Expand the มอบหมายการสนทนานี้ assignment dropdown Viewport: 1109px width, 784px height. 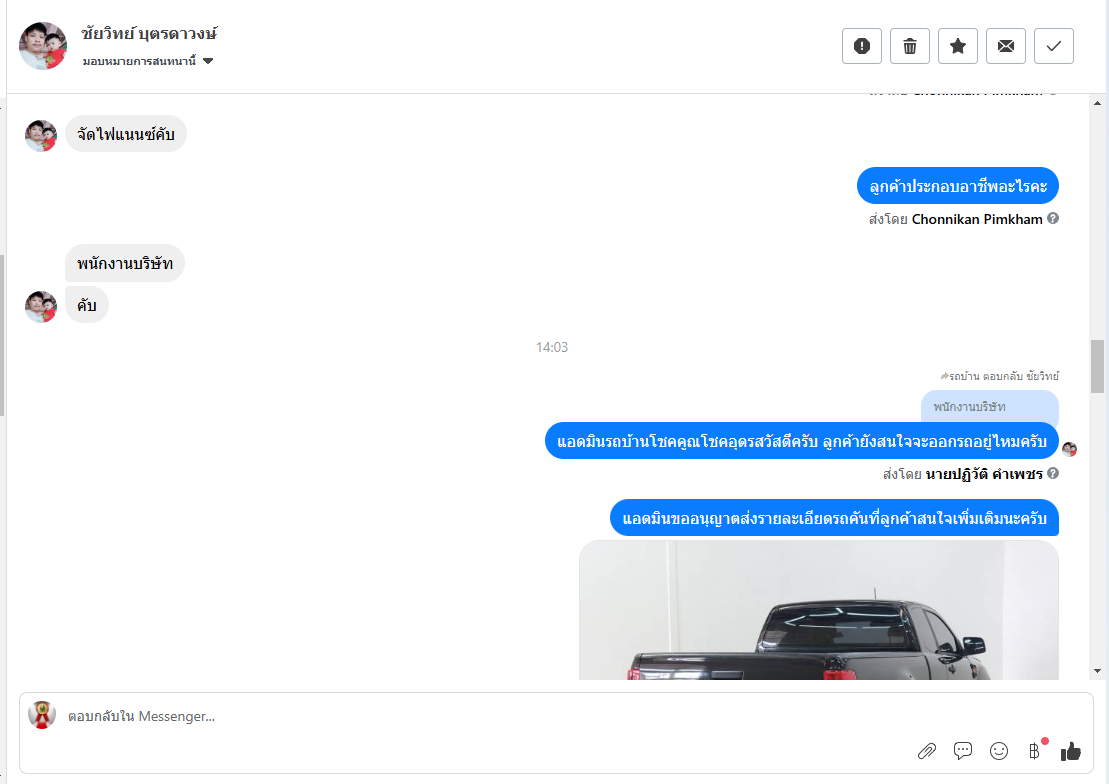[148, 61]
